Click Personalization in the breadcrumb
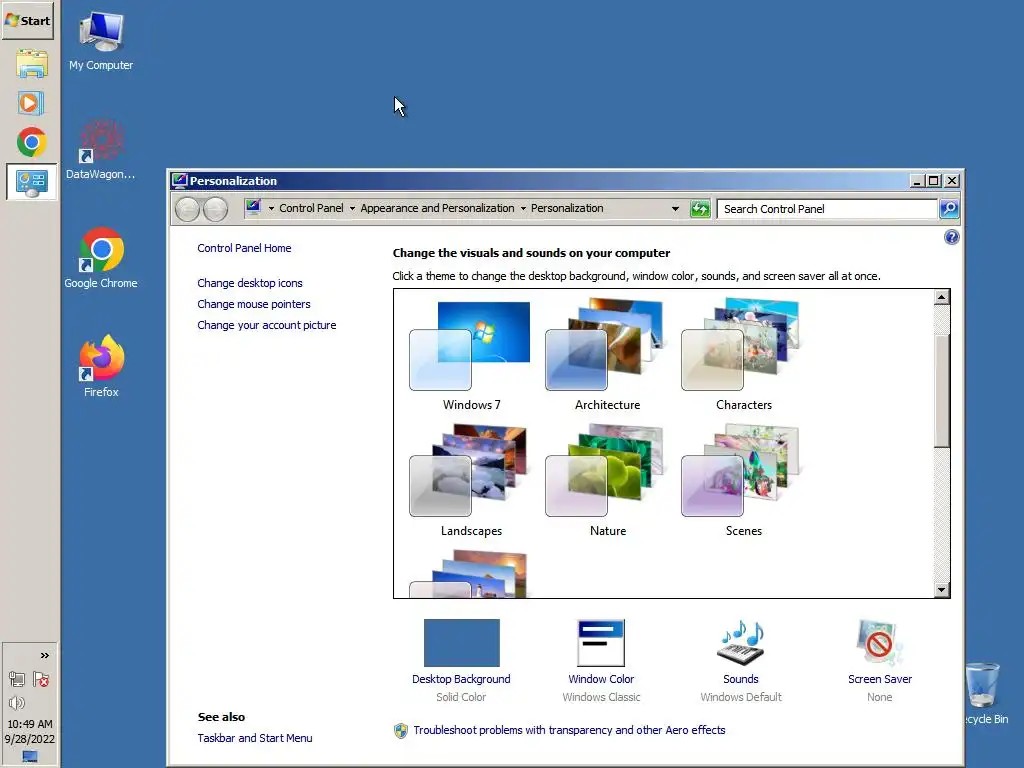The height and width of the screenshot is (768, 1024). coord(567,208)
